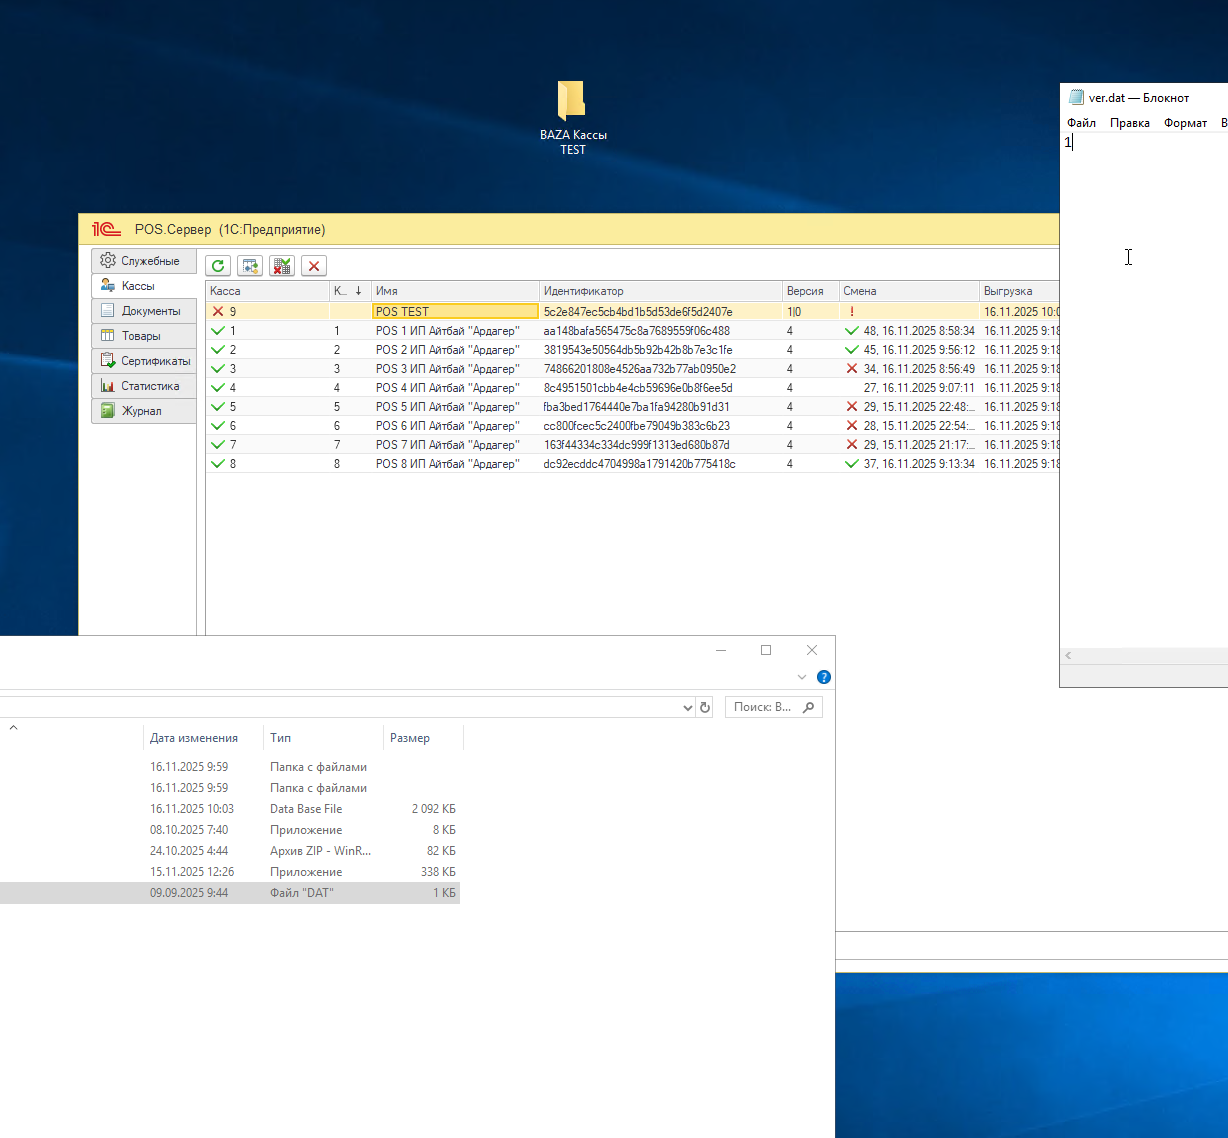
Task: Expand the address bar history dropdown
Action: click(x=687, y=708)
